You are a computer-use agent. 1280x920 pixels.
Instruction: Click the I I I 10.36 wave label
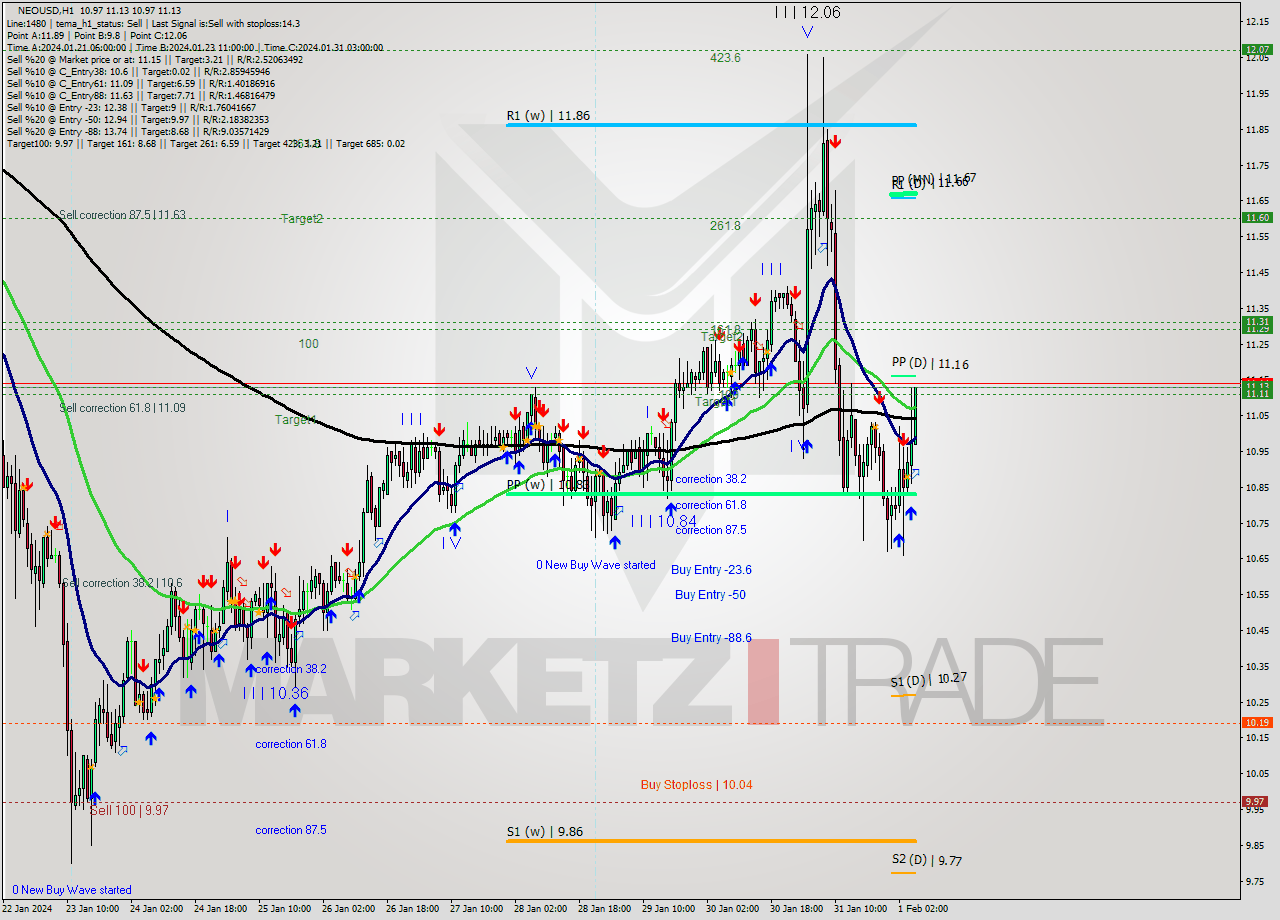point(275,693)
